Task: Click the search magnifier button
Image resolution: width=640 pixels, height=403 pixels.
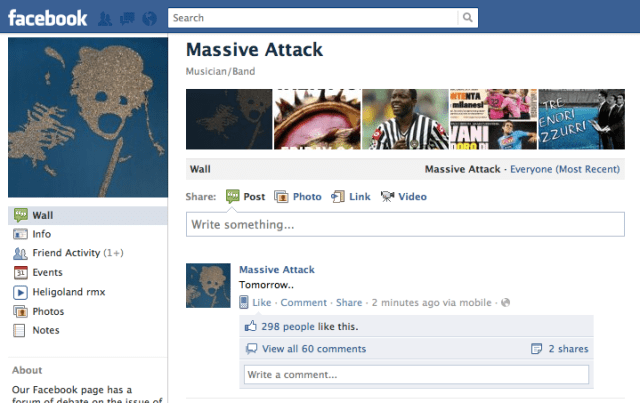Action: pos(468,18)
